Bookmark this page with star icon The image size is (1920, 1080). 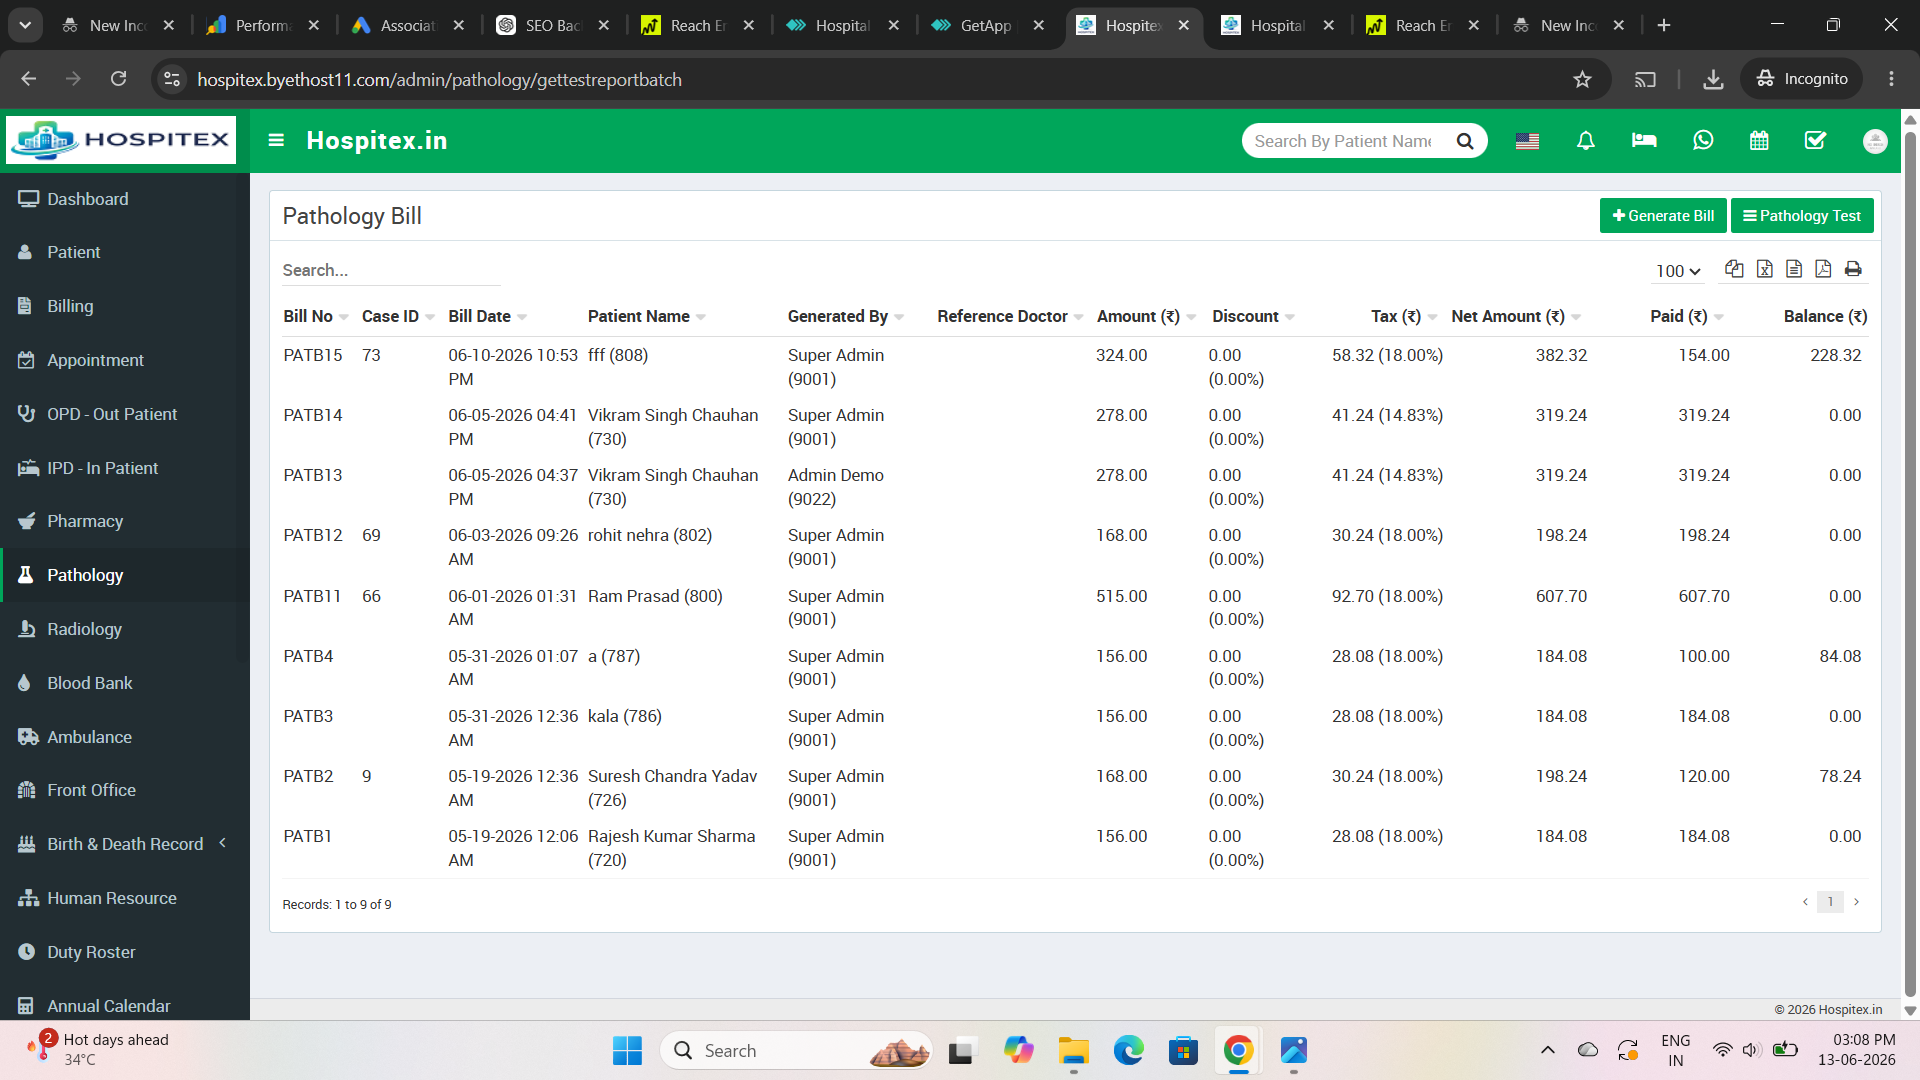coord(1582,79)
